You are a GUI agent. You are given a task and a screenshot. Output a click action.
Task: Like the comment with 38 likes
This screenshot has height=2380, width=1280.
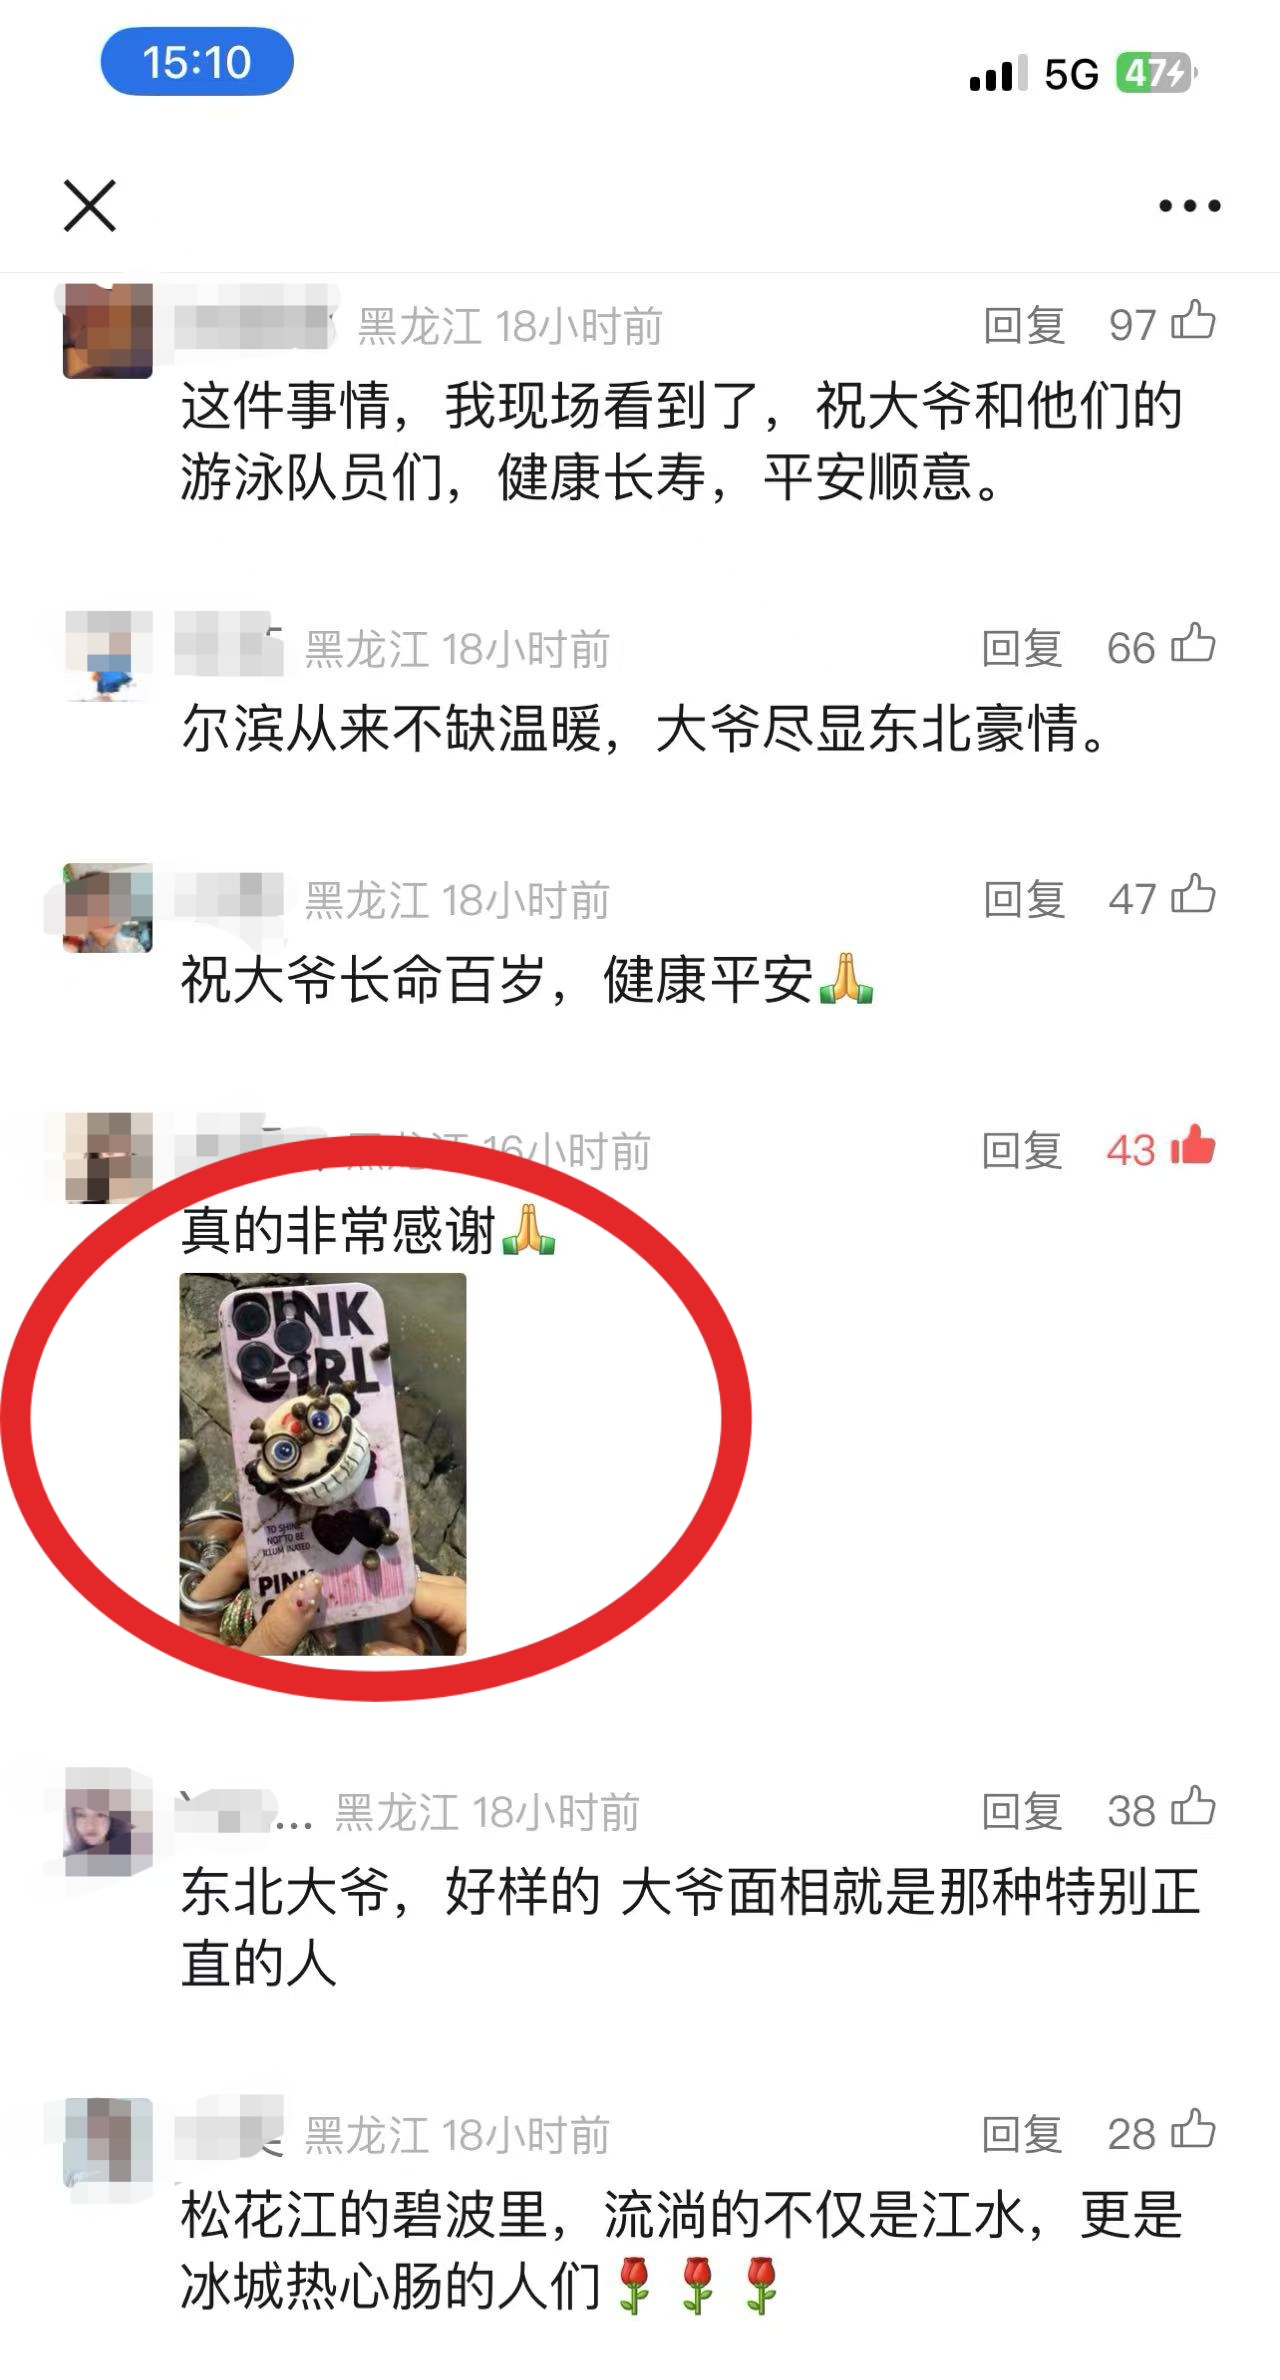click(1193, 1808)
